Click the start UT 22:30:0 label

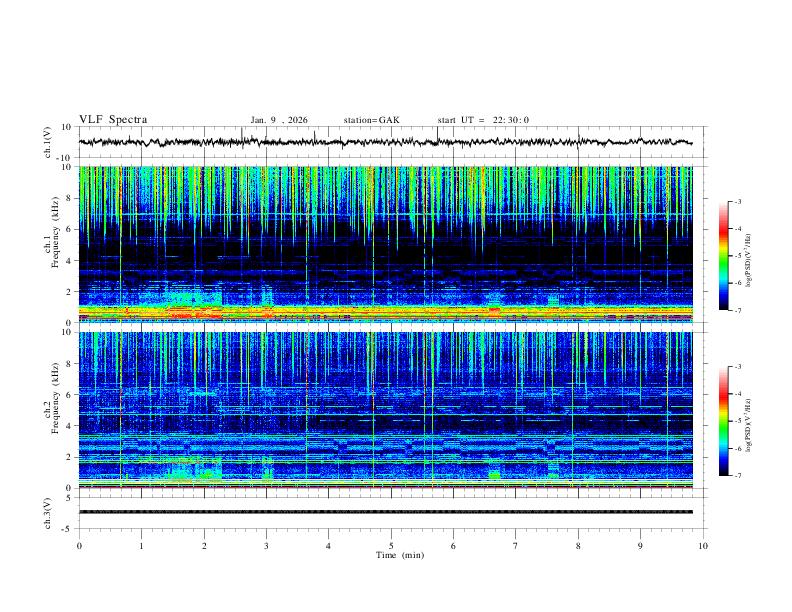(483, 120)
